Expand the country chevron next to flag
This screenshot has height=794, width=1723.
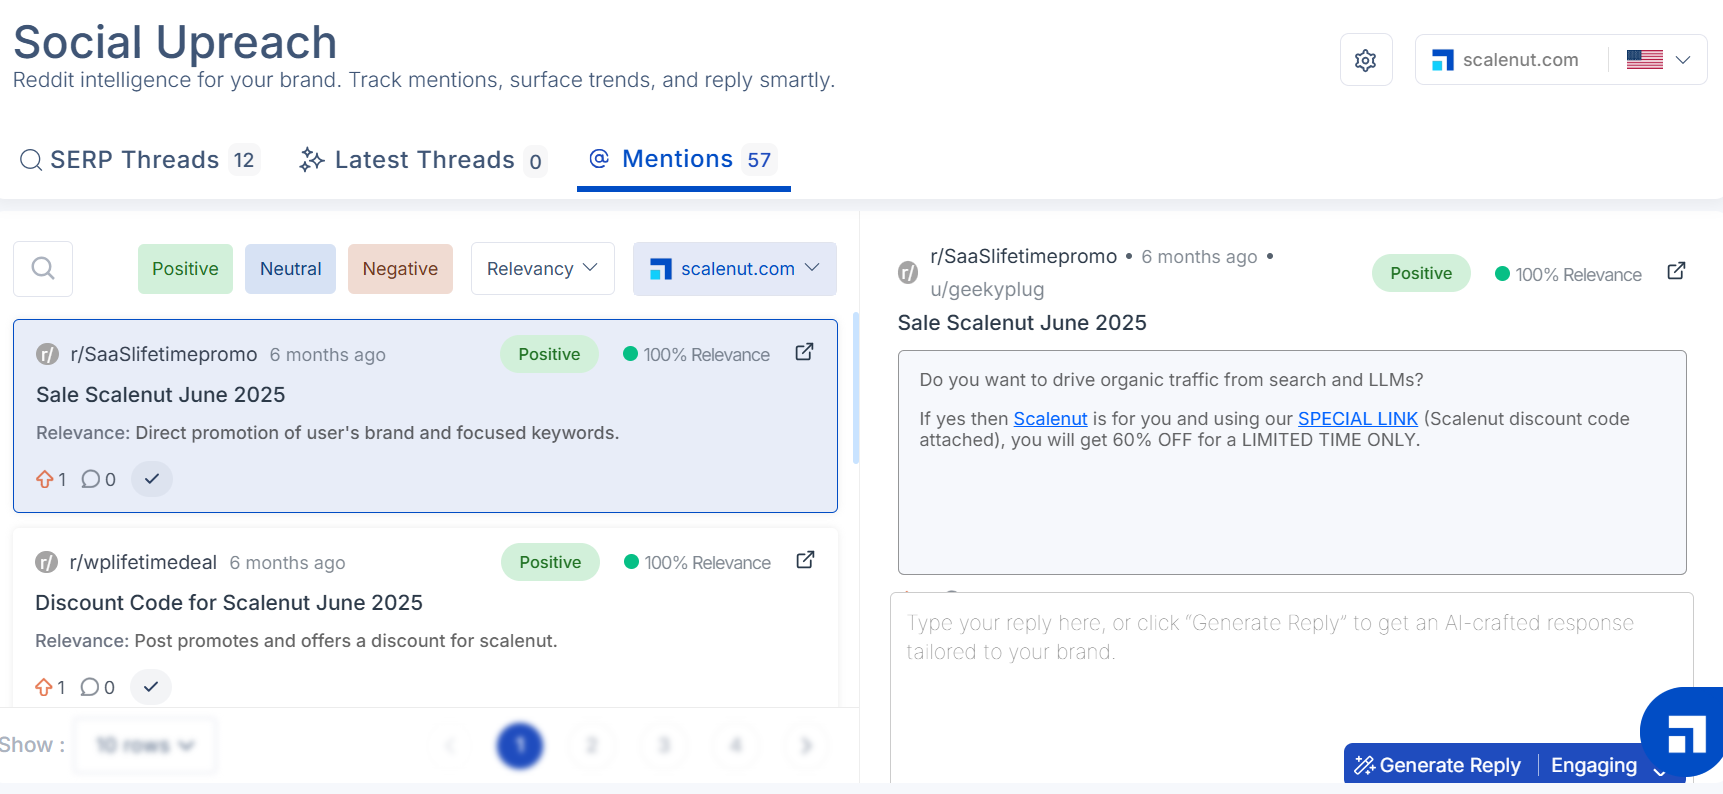pyautogui.click(x=1683, y=60)
